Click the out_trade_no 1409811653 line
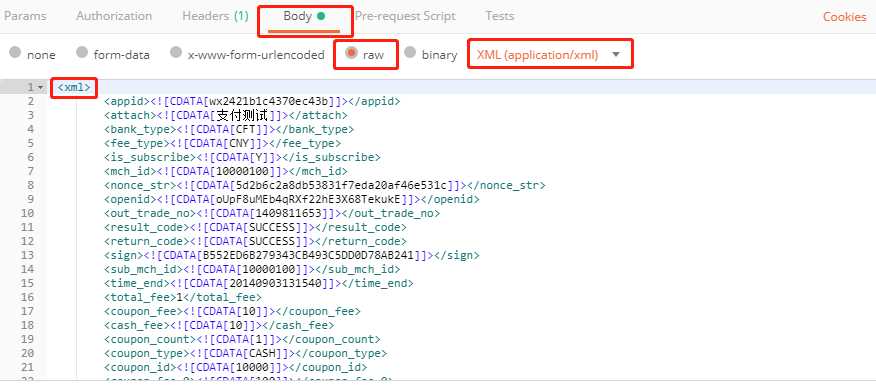Screen dimensions: 876x391 tap(272, 213)
